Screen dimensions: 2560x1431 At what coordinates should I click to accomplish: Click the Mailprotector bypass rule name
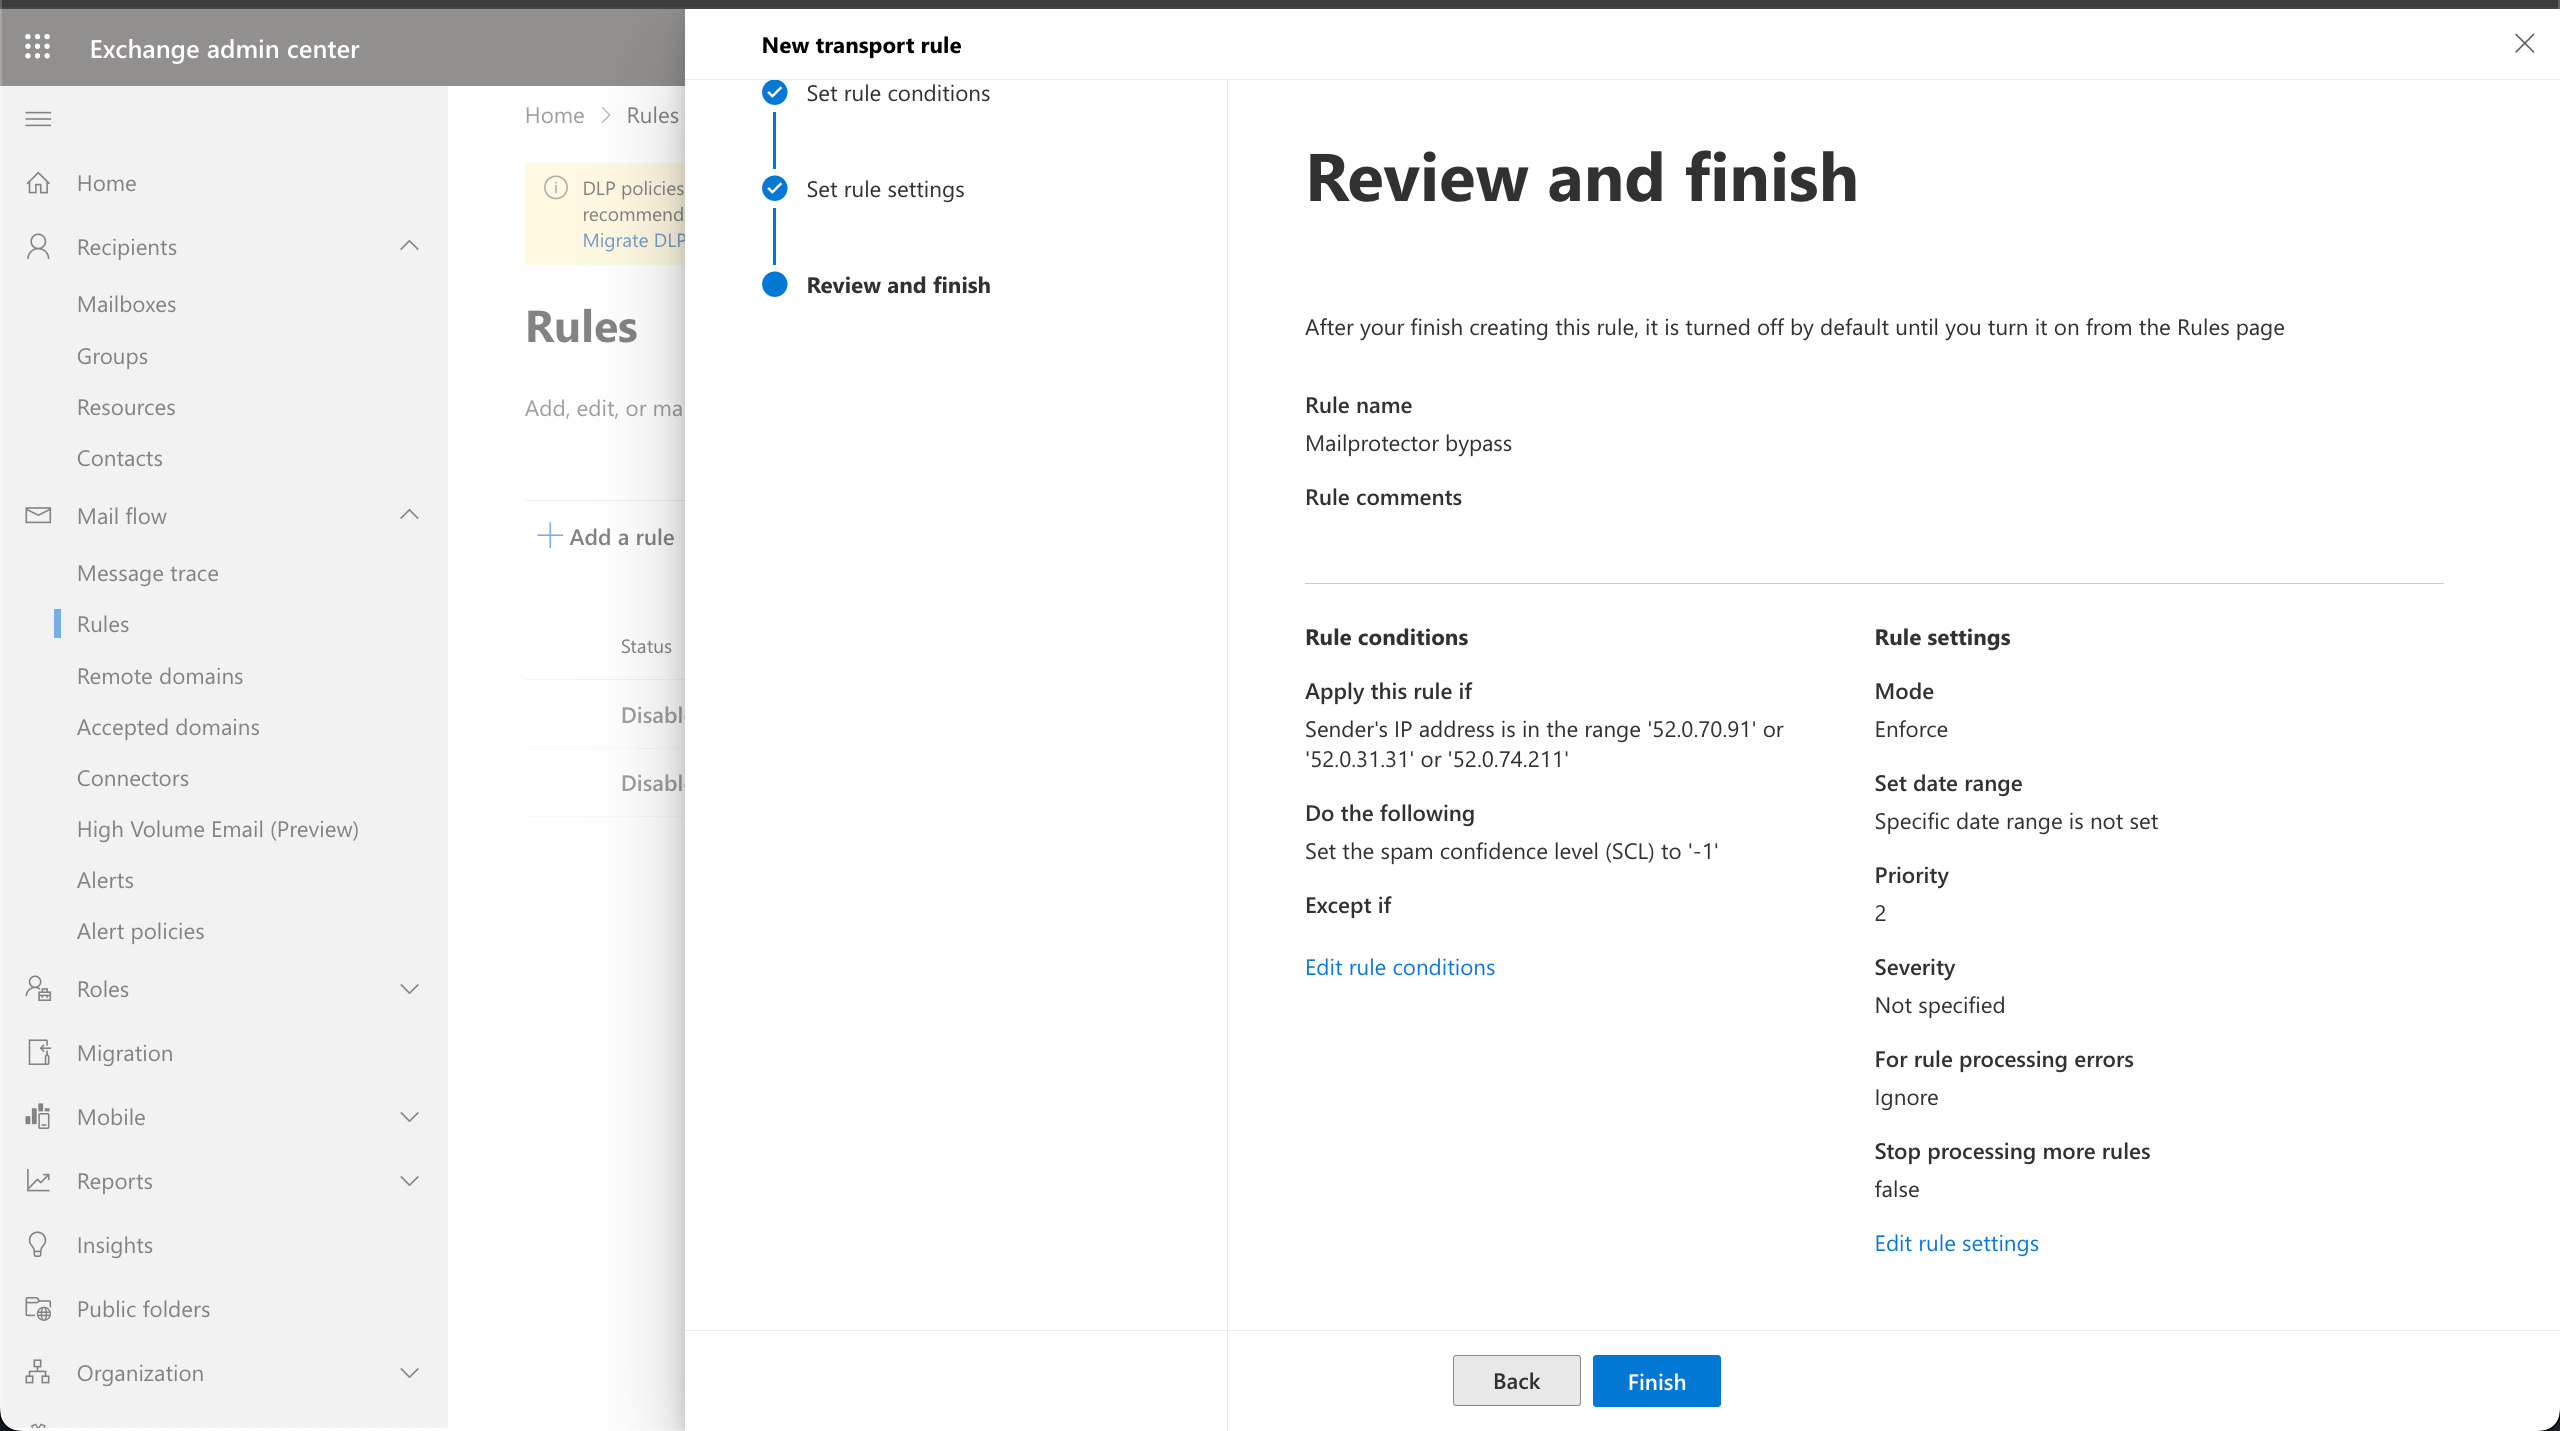[x=1408, y=443]
